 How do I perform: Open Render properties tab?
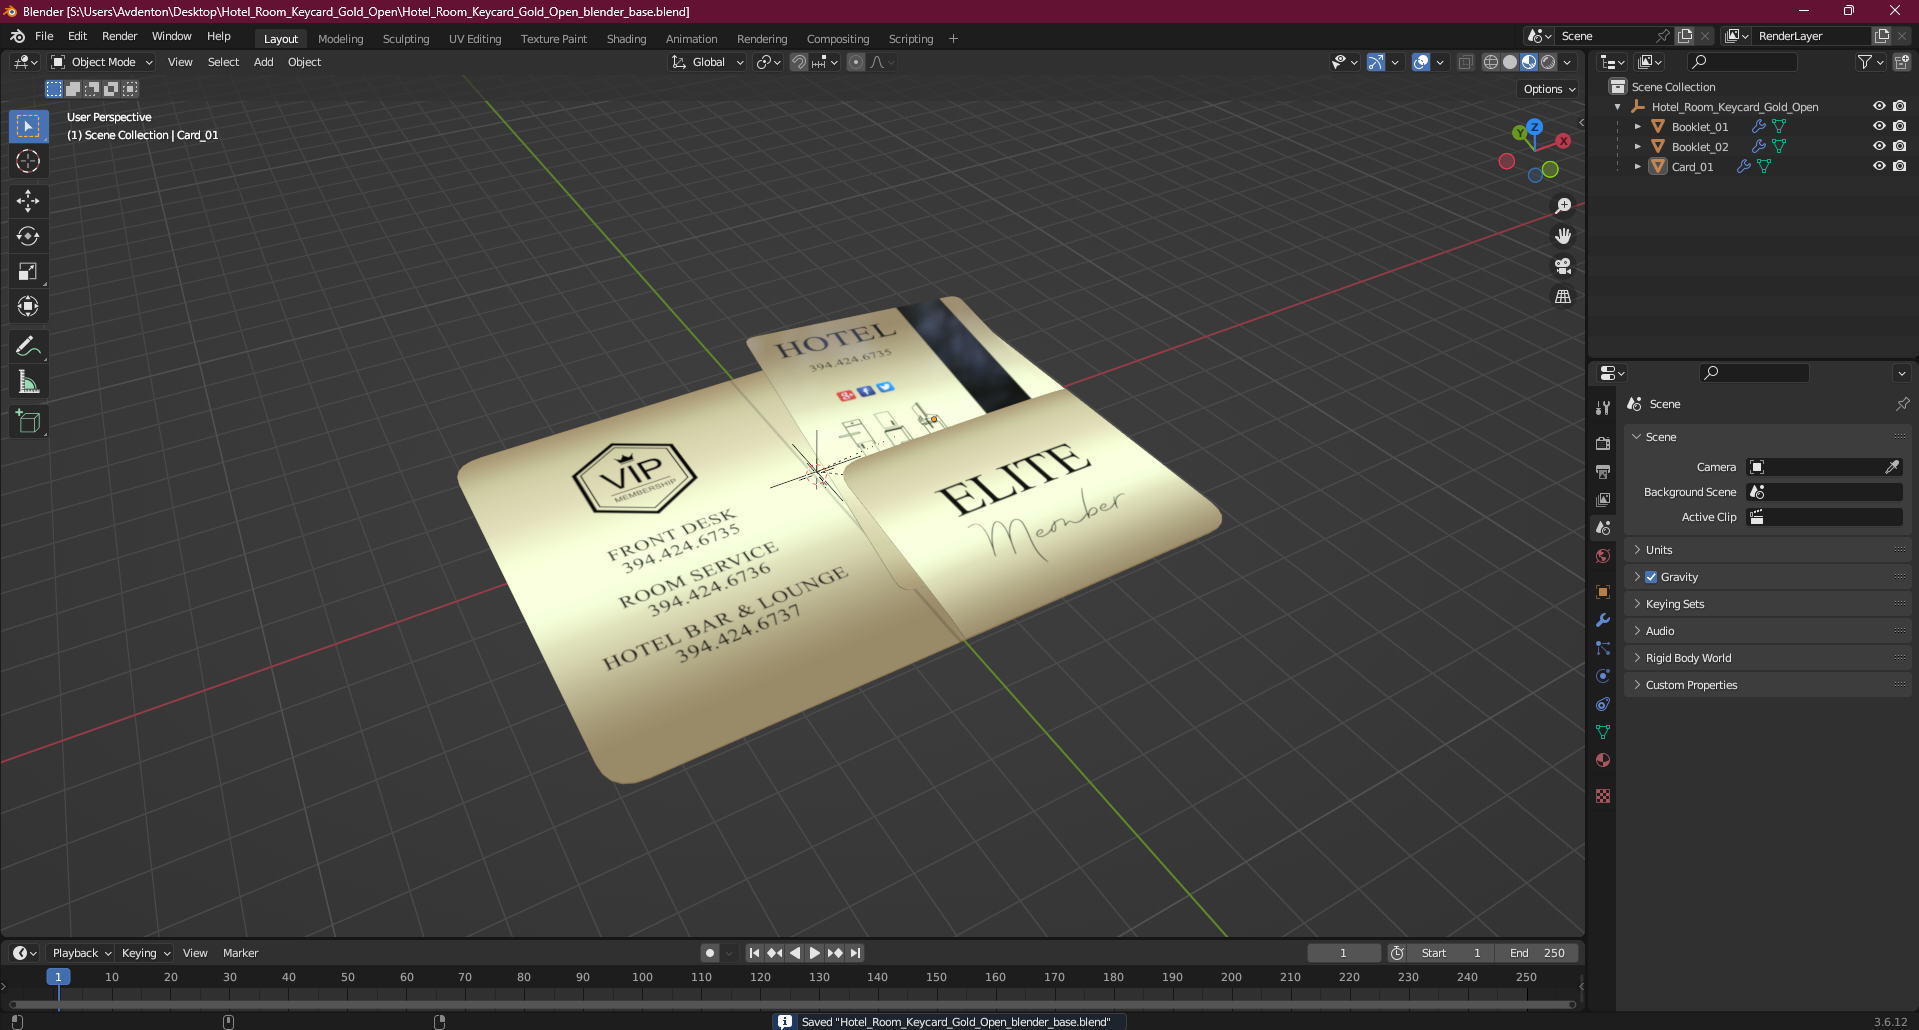[1603, 443]
